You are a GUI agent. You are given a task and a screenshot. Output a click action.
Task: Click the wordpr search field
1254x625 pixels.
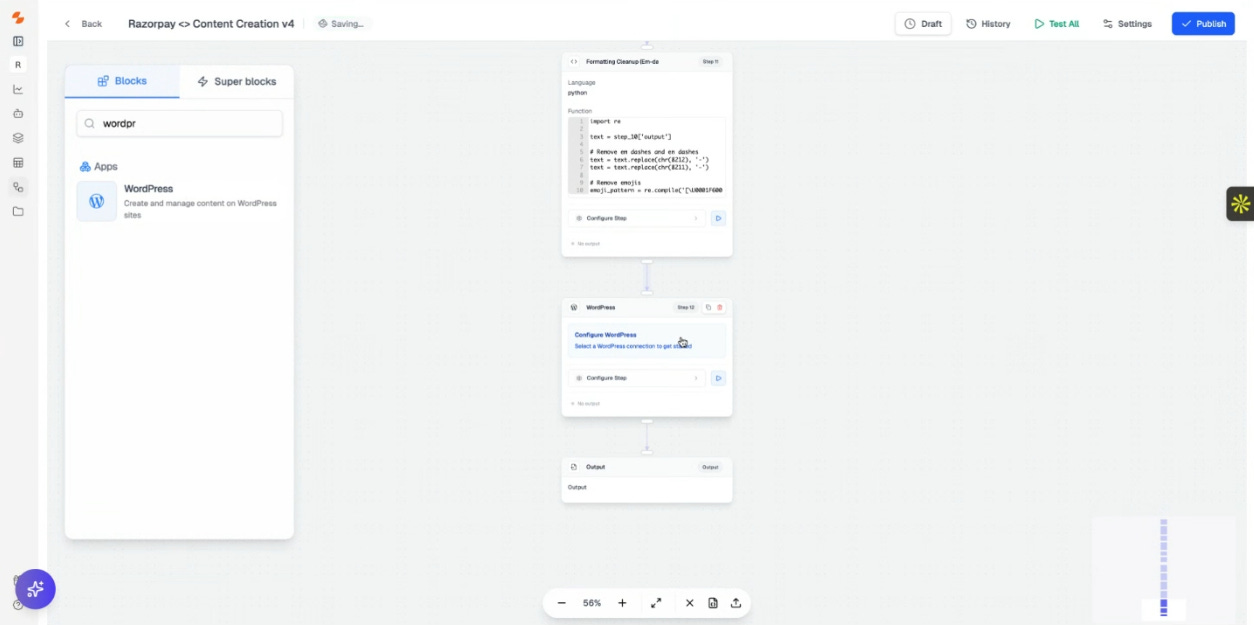180,124
